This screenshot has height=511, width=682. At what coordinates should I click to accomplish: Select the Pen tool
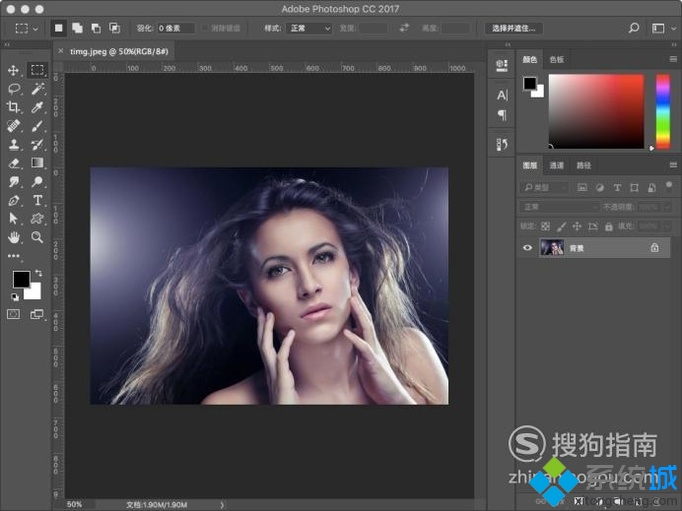click(13, 200)
